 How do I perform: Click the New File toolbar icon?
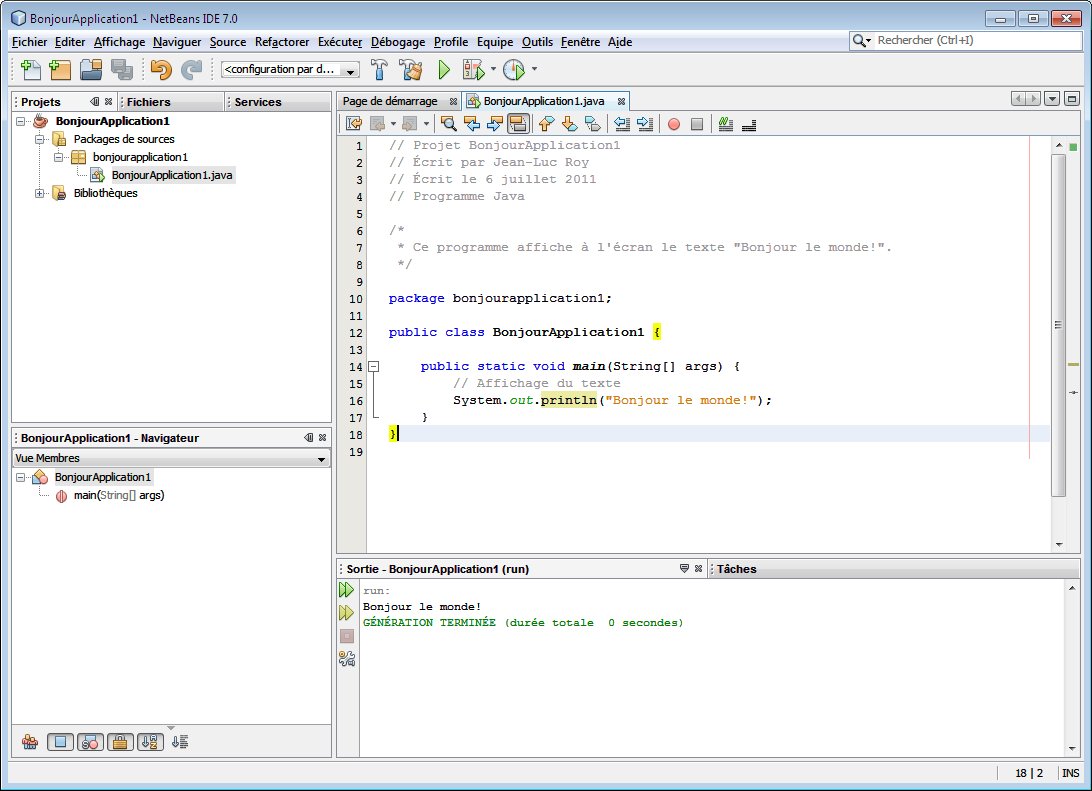pos(31,69)
